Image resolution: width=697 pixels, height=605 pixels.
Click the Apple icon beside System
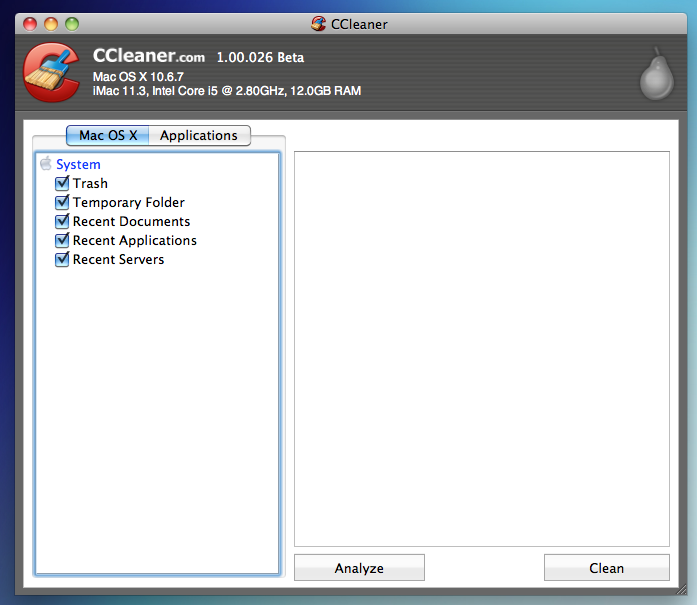[x=45, y=163]
